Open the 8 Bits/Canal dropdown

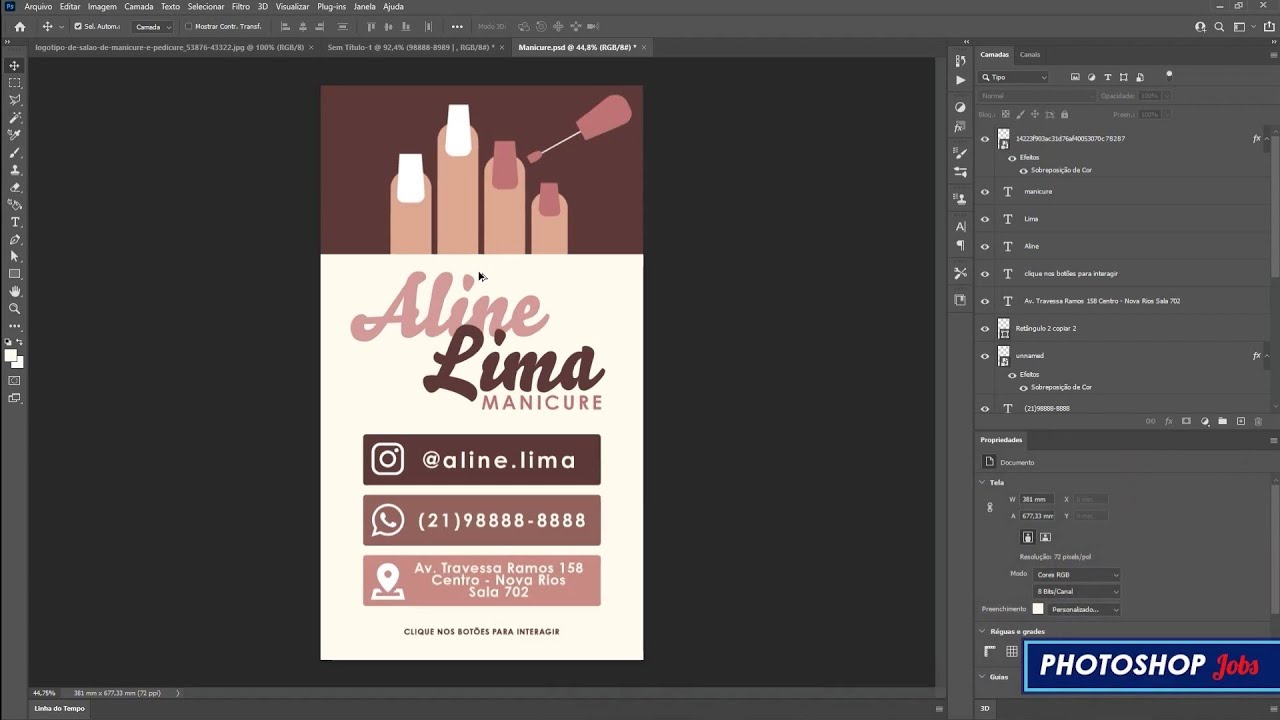pos(1077,592)
